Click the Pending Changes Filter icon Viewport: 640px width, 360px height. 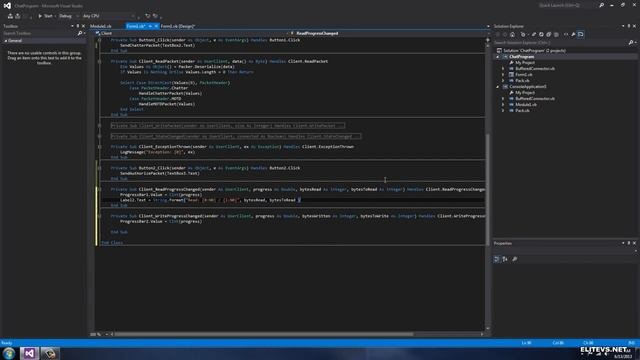tap(523, 35)
